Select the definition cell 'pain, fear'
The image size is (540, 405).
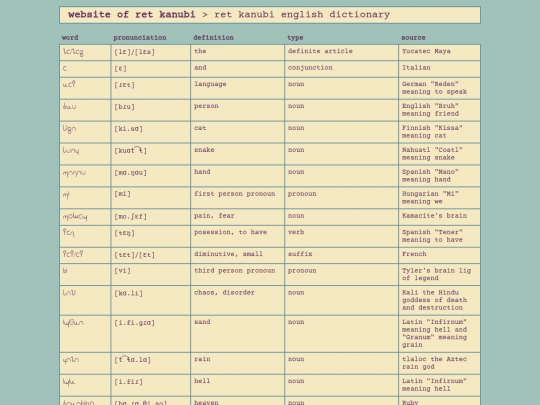[x=238, y=217]
